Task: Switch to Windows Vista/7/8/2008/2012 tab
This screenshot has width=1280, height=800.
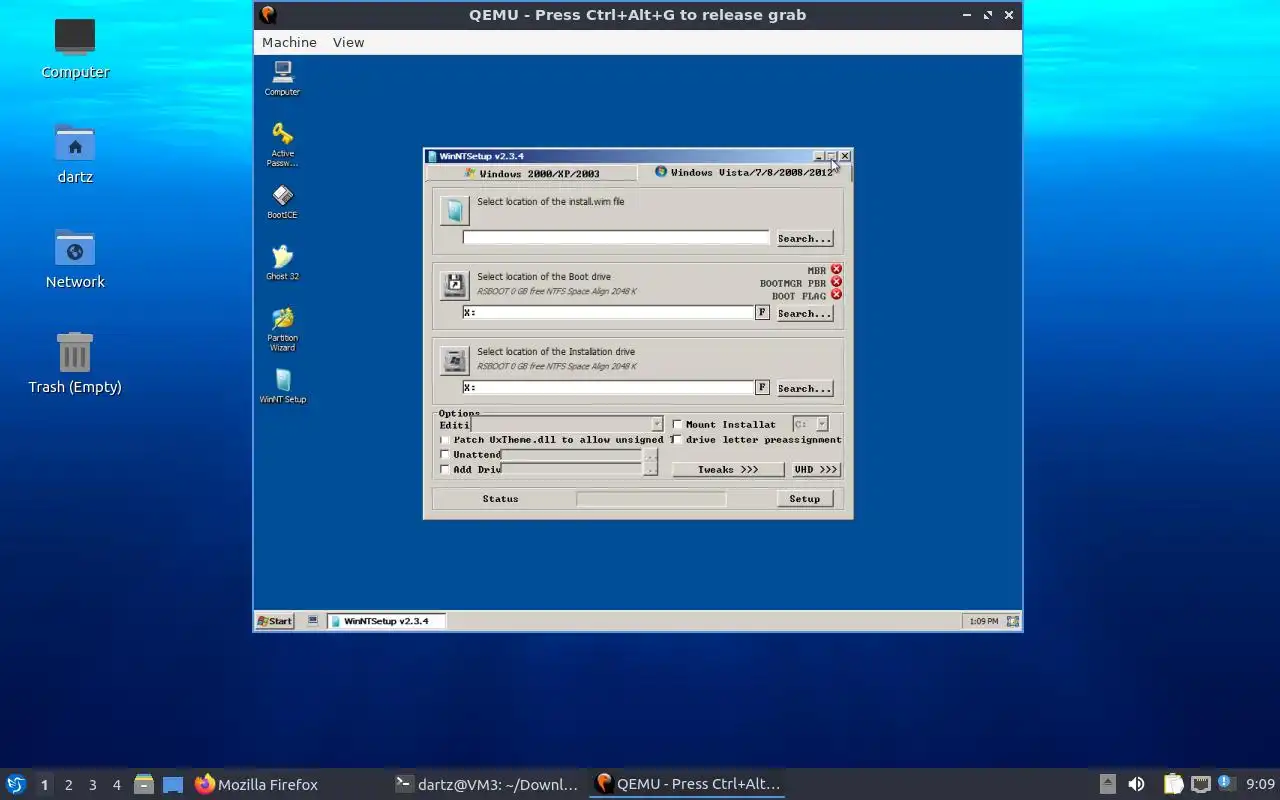Action: [x=744, y=172]
